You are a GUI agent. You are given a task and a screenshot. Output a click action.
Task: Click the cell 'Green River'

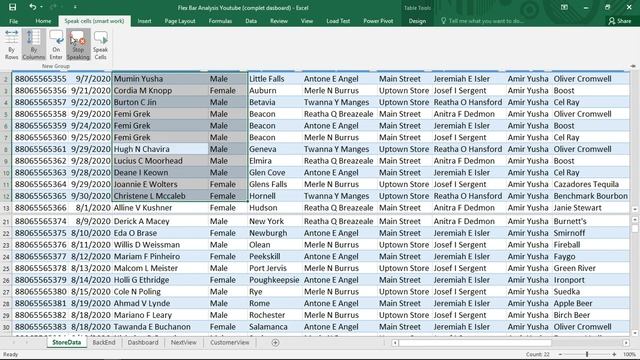tap(590, 268)
